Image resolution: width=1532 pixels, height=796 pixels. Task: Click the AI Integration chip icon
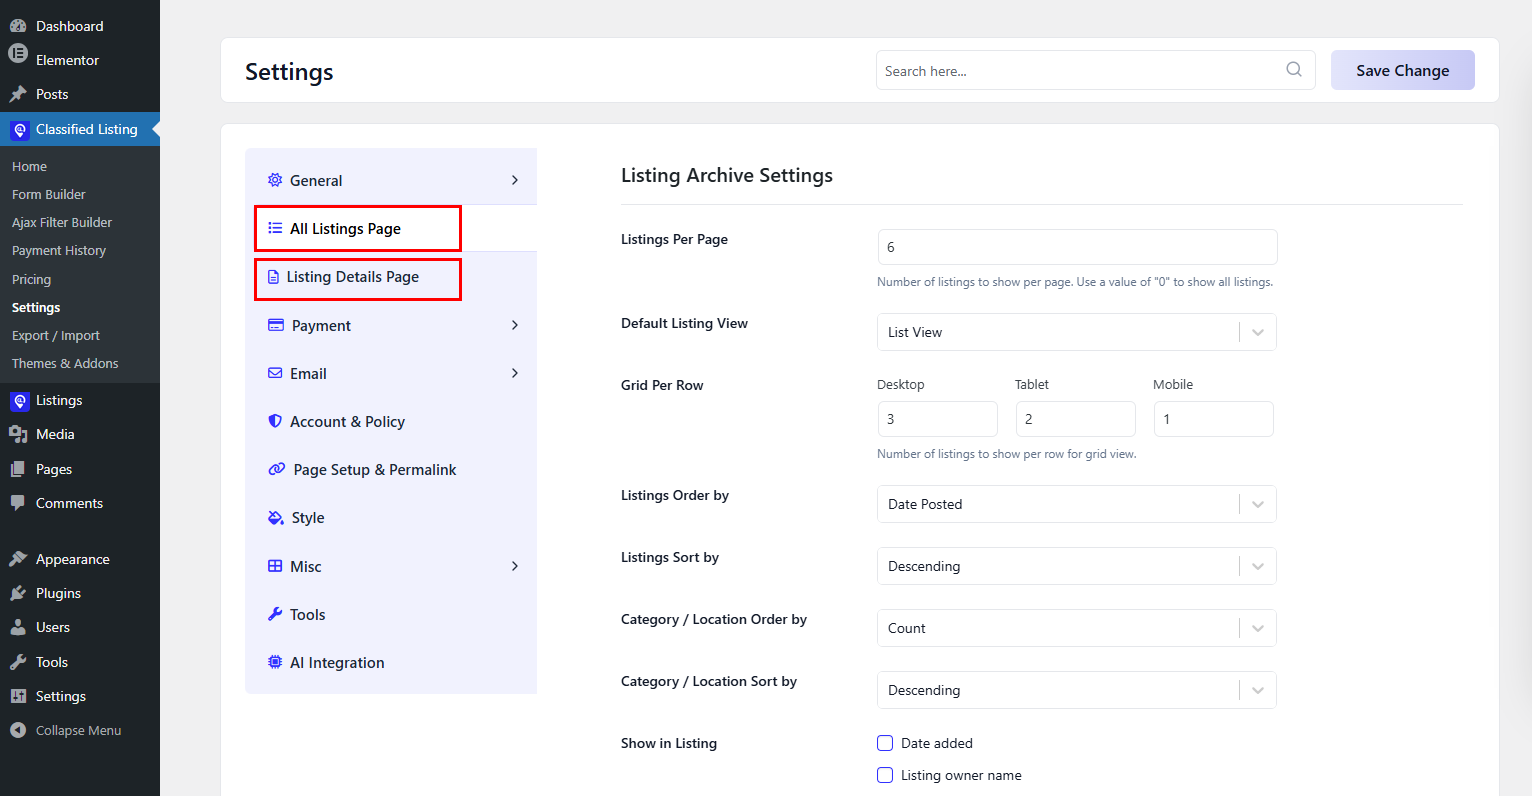(x=275, y=662)
